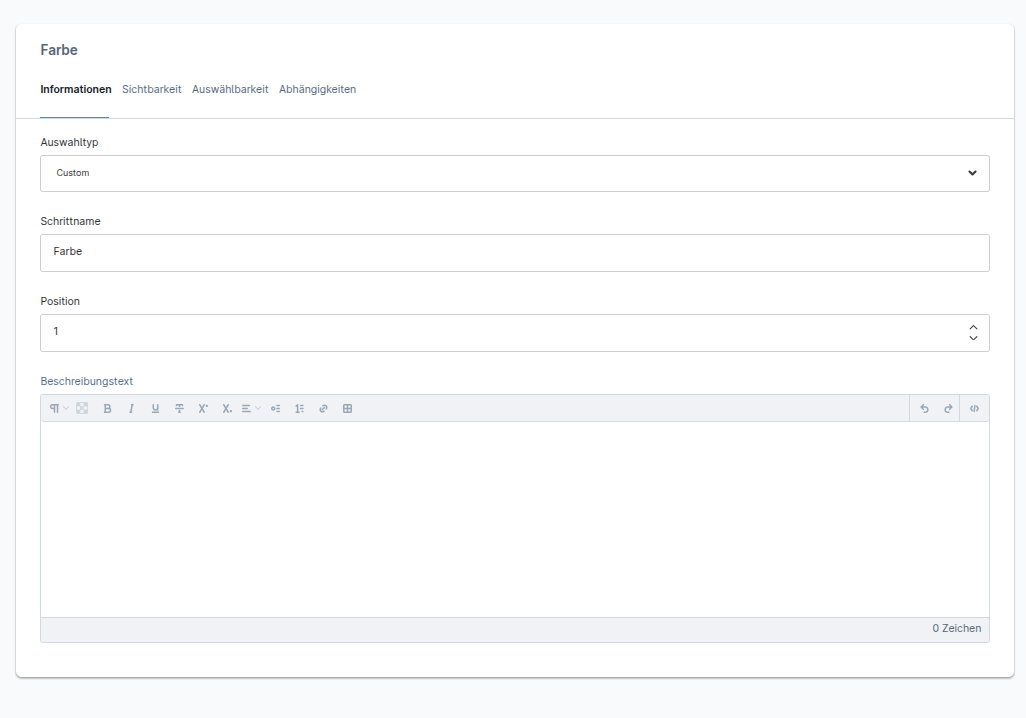The image size is (1026, 718).
Task: Click the Position label
Action: click(x=60, y=301)
